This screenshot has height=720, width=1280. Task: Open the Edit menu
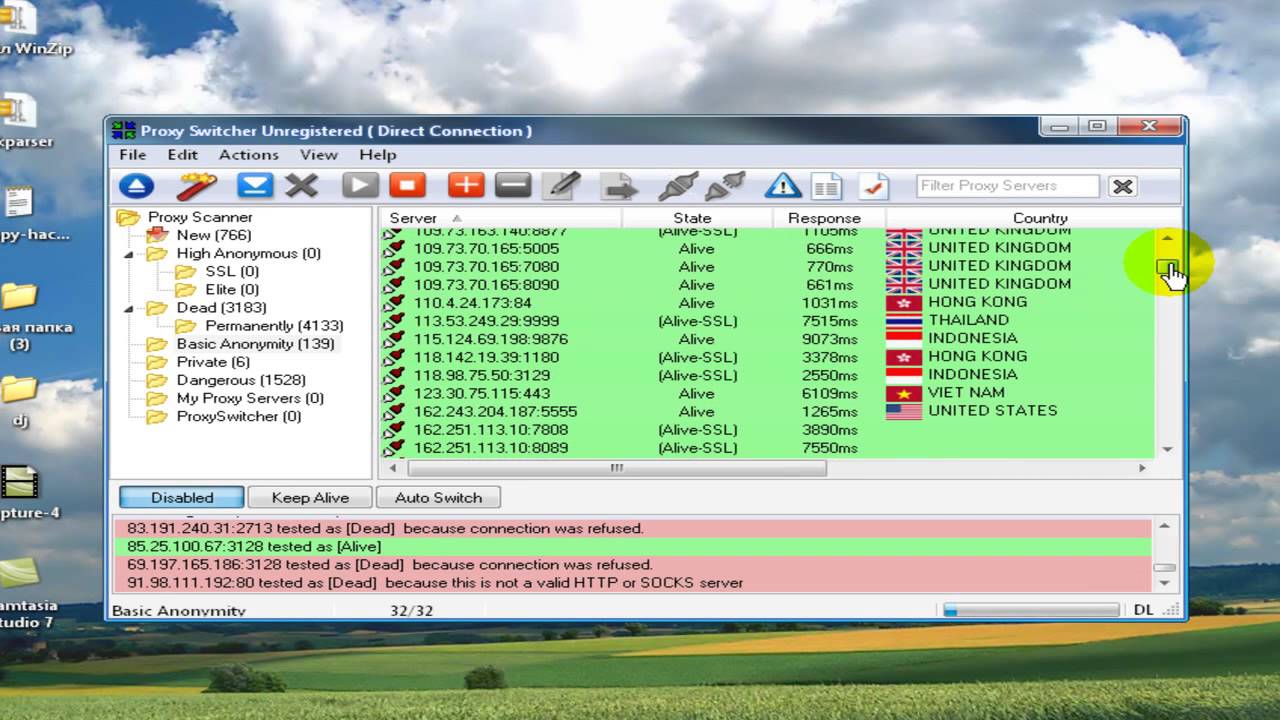[183, 155]
